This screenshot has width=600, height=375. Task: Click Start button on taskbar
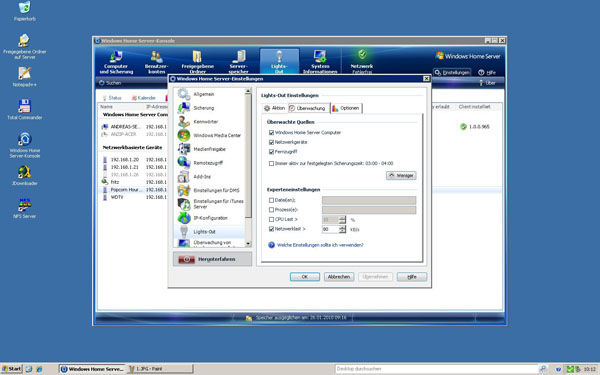pos(11,369)
